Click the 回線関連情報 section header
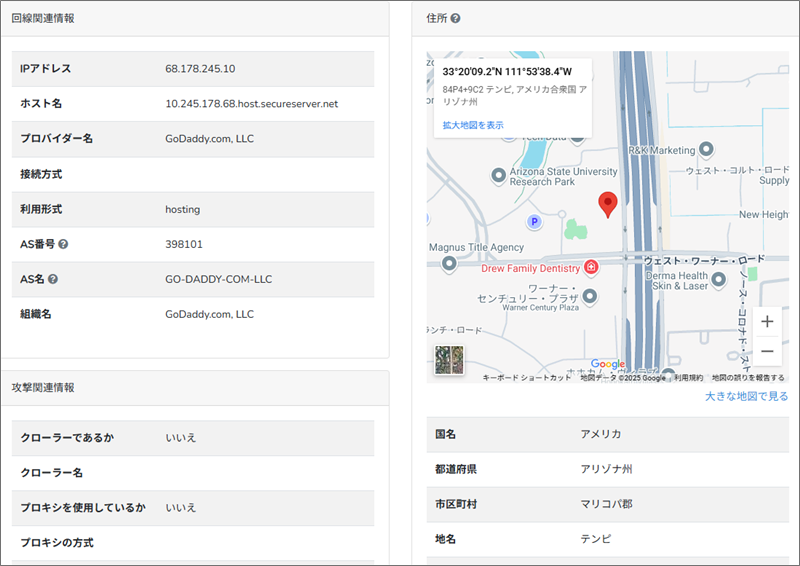Screen dimensions: 800x566 43,18
